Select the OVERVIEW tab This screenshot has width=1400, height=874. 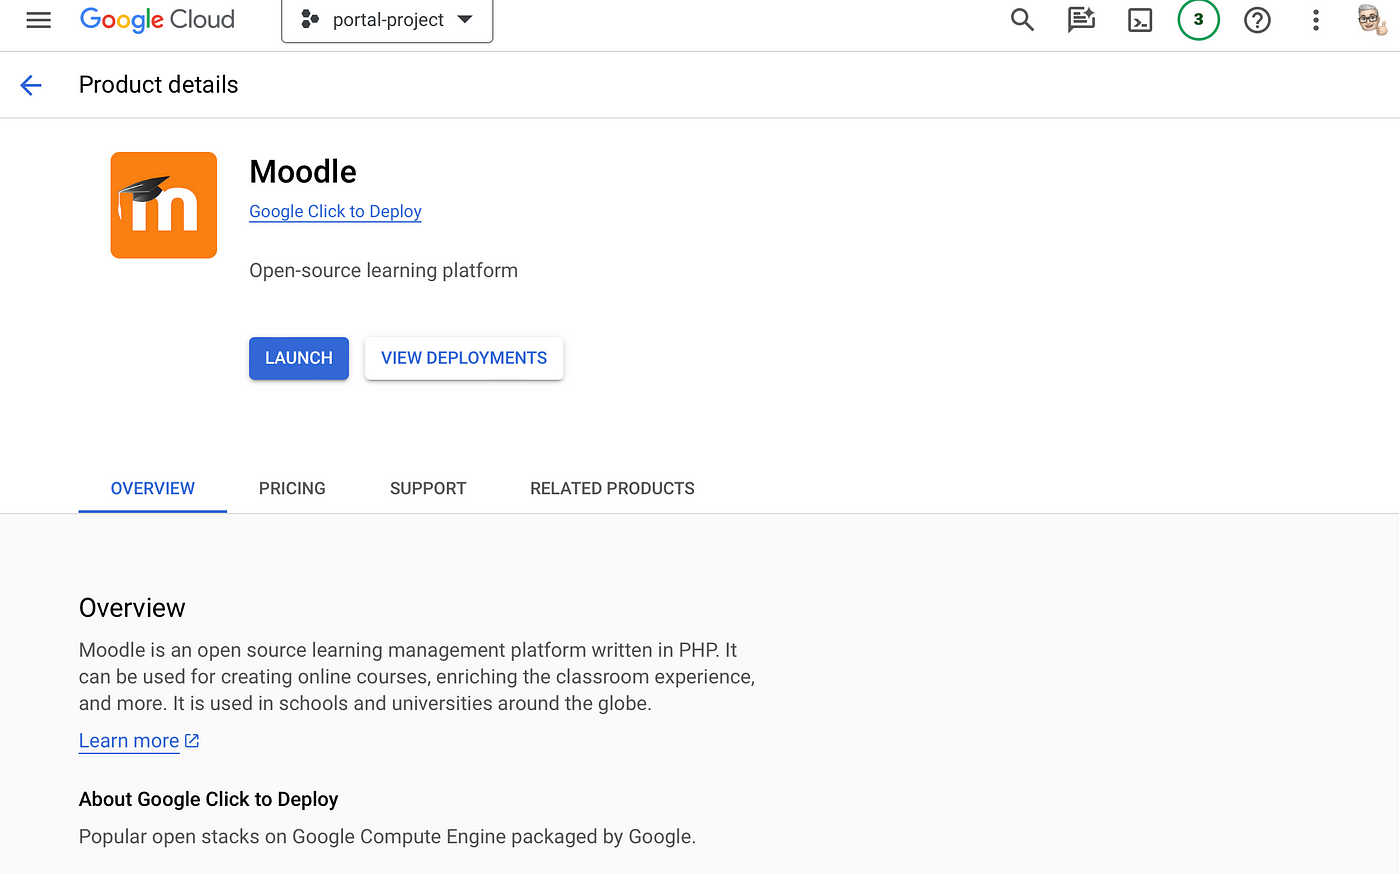click(x=153, y=488)
